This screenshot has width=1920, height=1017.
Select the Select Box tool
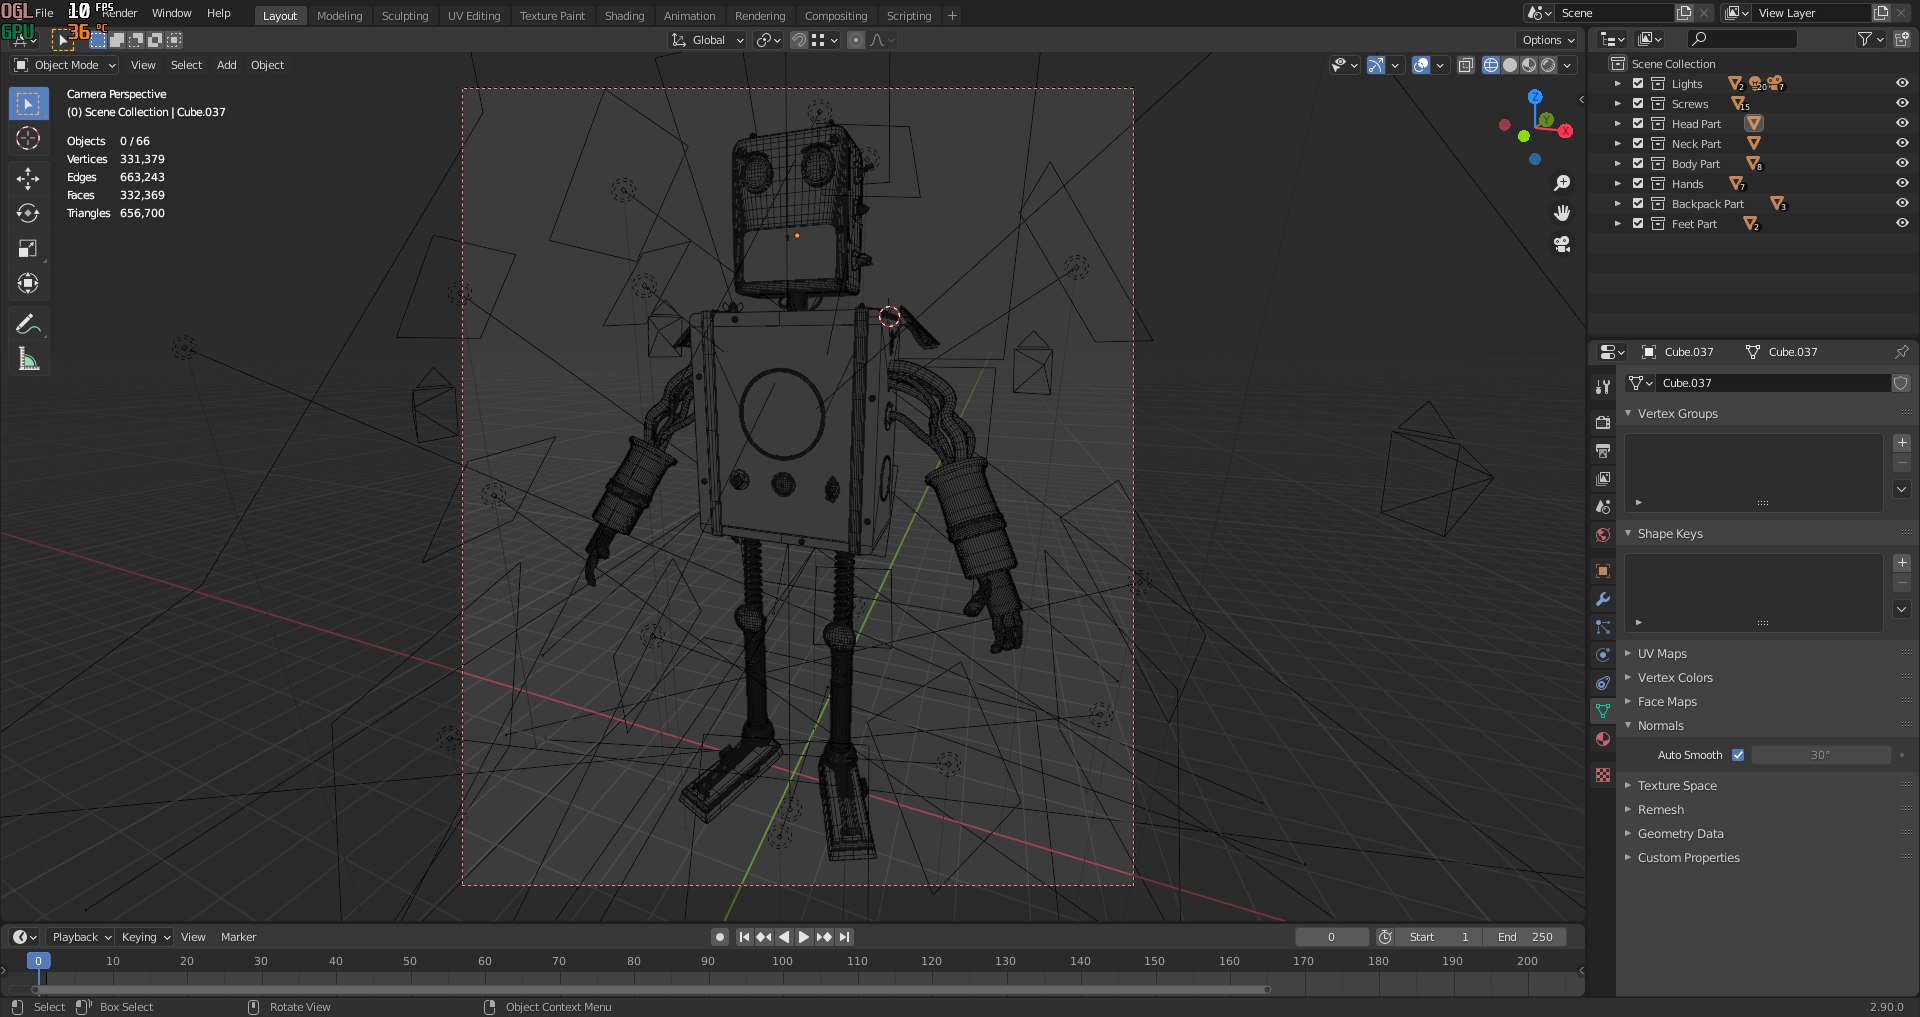(x=28, y=104)
